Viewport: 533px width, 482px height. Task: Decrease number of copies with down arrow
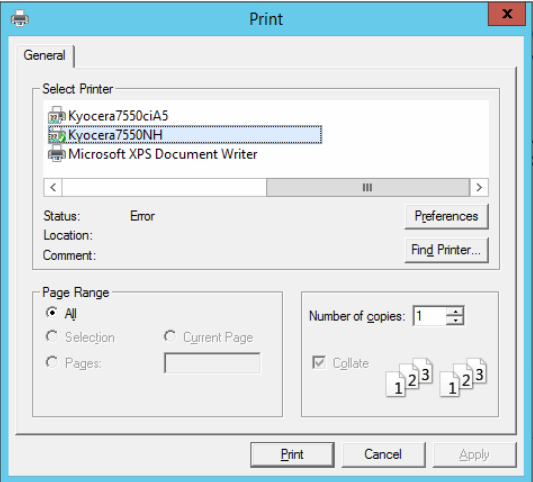(x=455, y=321)
